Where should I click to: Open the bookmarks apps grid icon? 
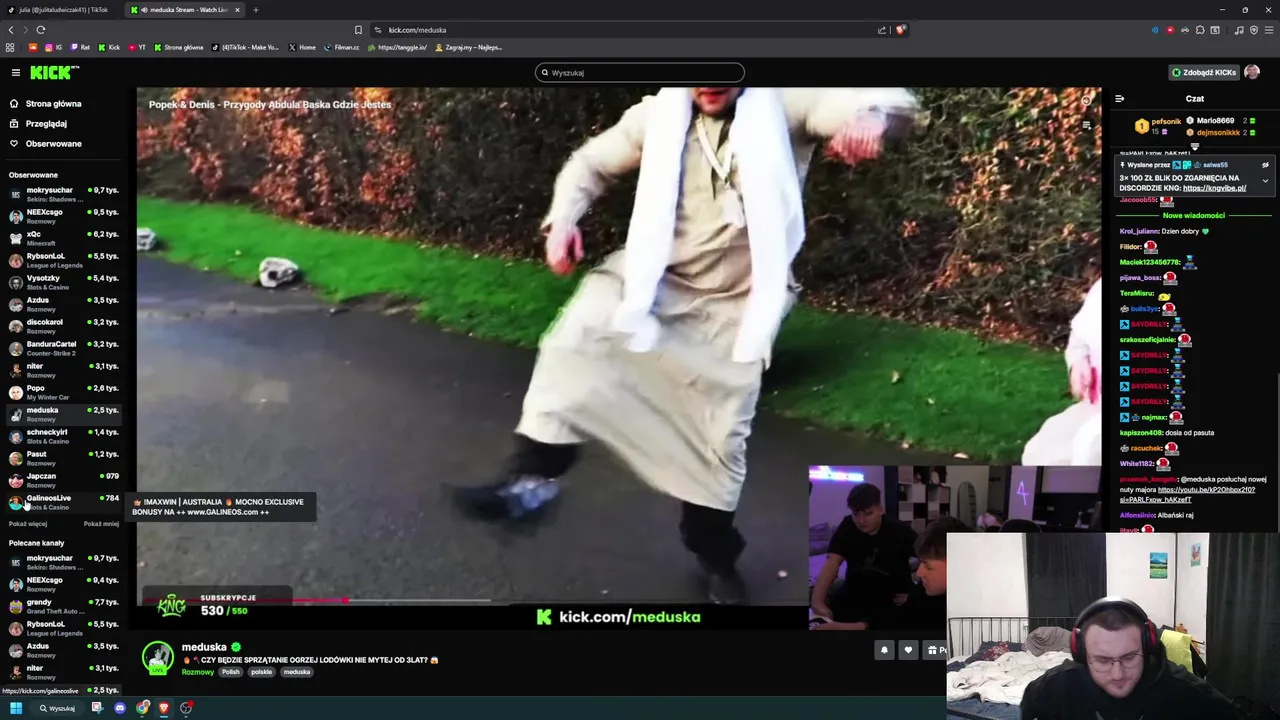tap(10, 47)
